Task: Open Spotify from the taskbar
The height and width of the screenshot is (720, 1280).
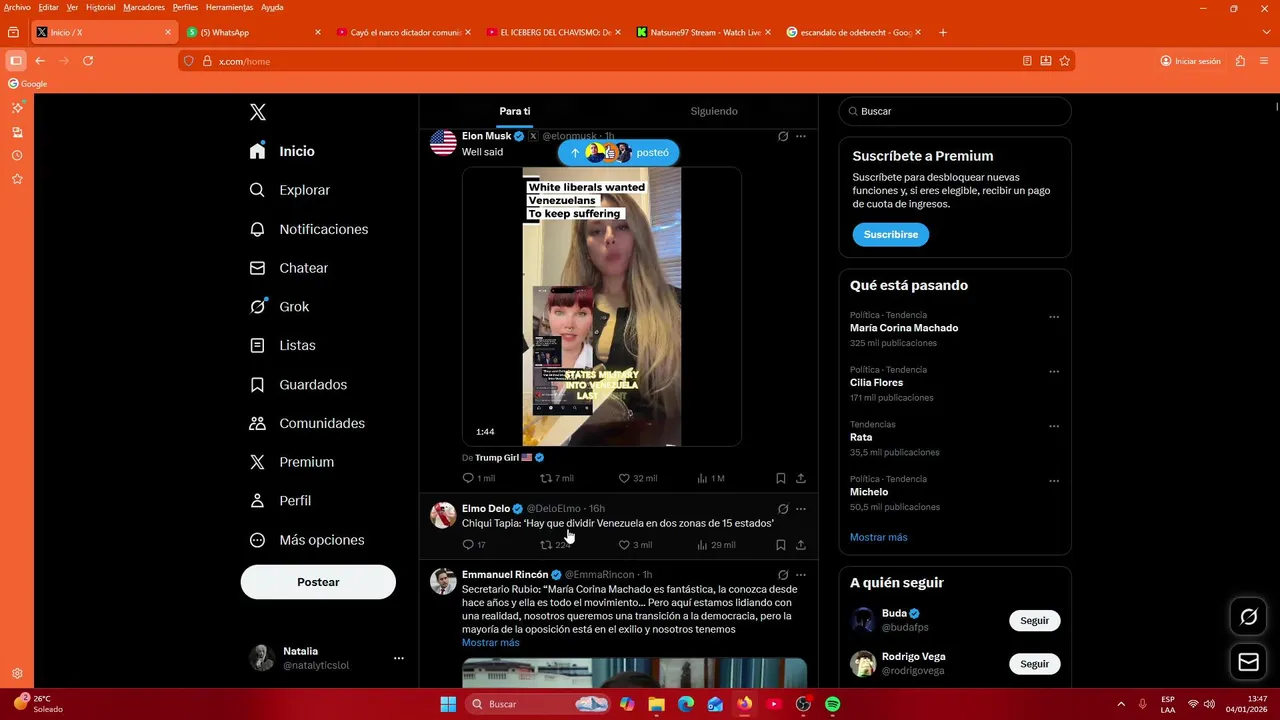Action: pyautogui.click(x=832, y=704)
